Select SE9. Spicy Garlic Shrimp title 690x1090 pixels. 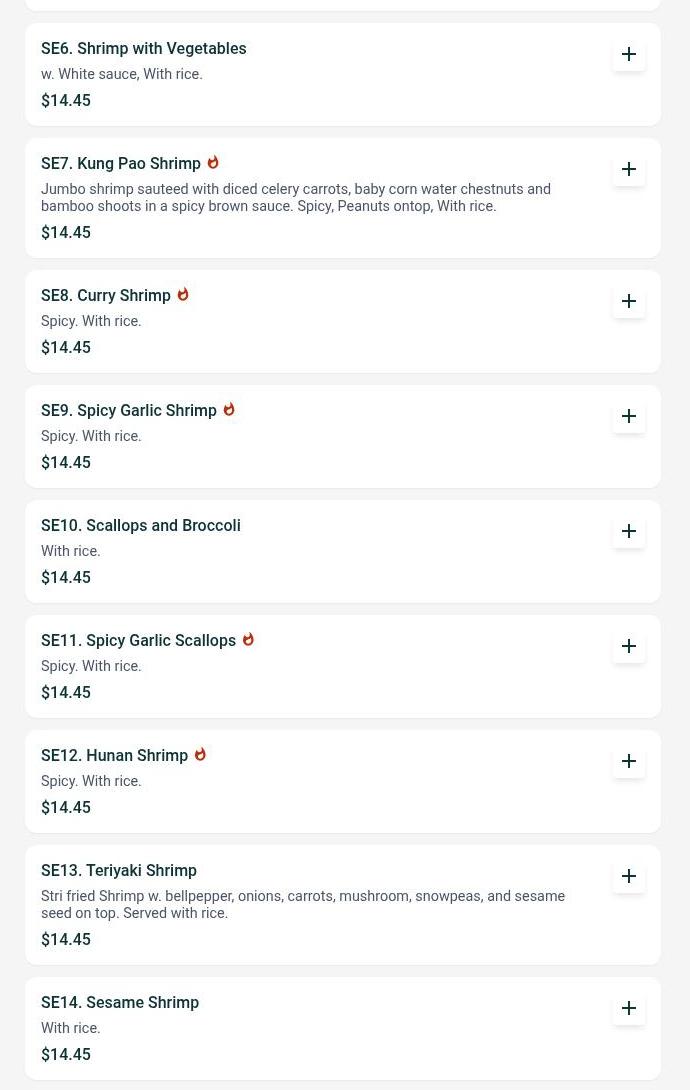click(129, 411)
